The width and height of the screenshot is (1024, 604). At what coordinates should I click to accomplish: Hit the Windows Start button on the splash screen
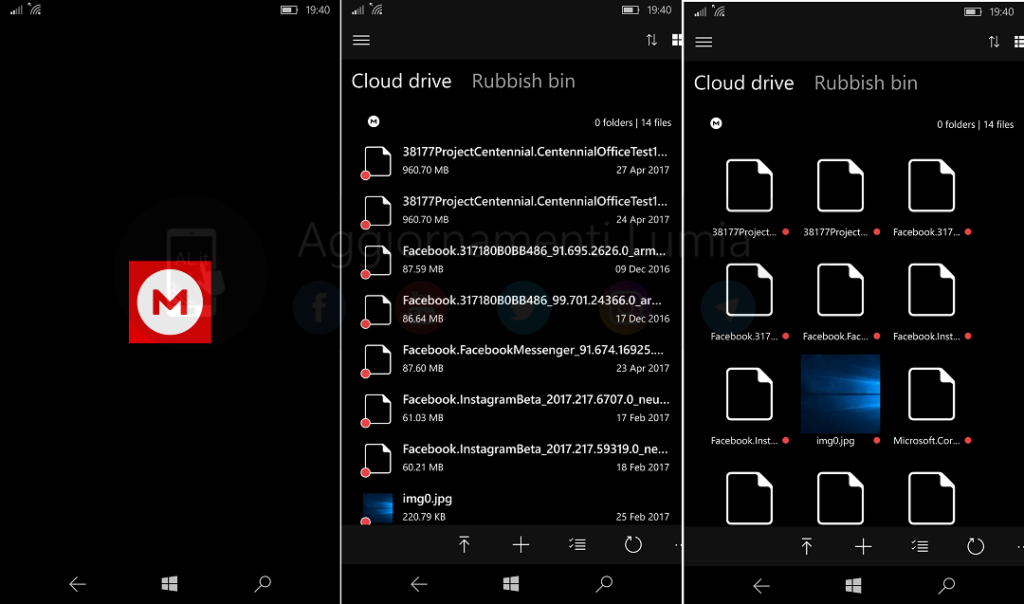[170, 584]
